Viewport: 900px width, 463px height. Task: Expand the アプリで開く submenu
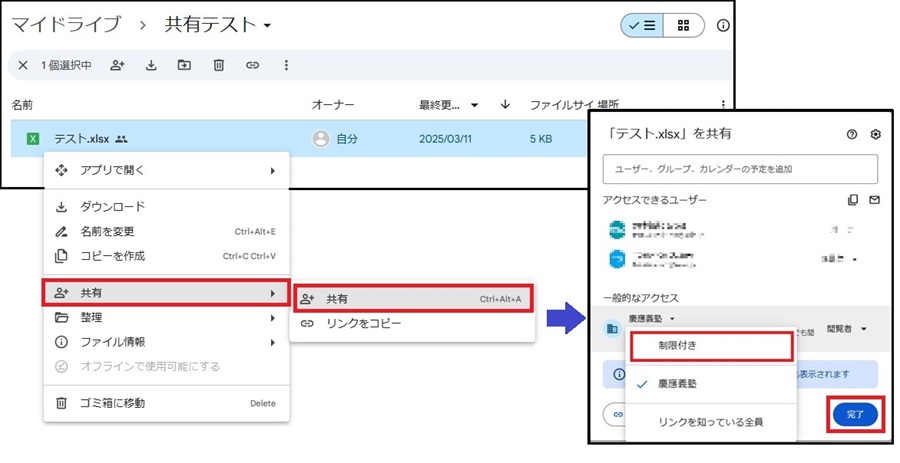(x=165, y=171)
